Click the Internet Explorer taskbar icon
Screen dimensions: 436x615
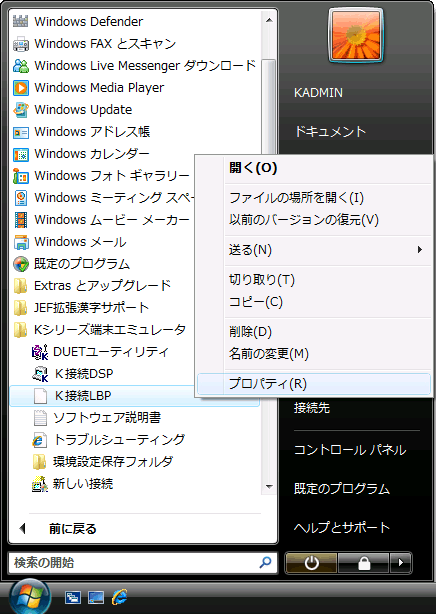tap(119, 597)
